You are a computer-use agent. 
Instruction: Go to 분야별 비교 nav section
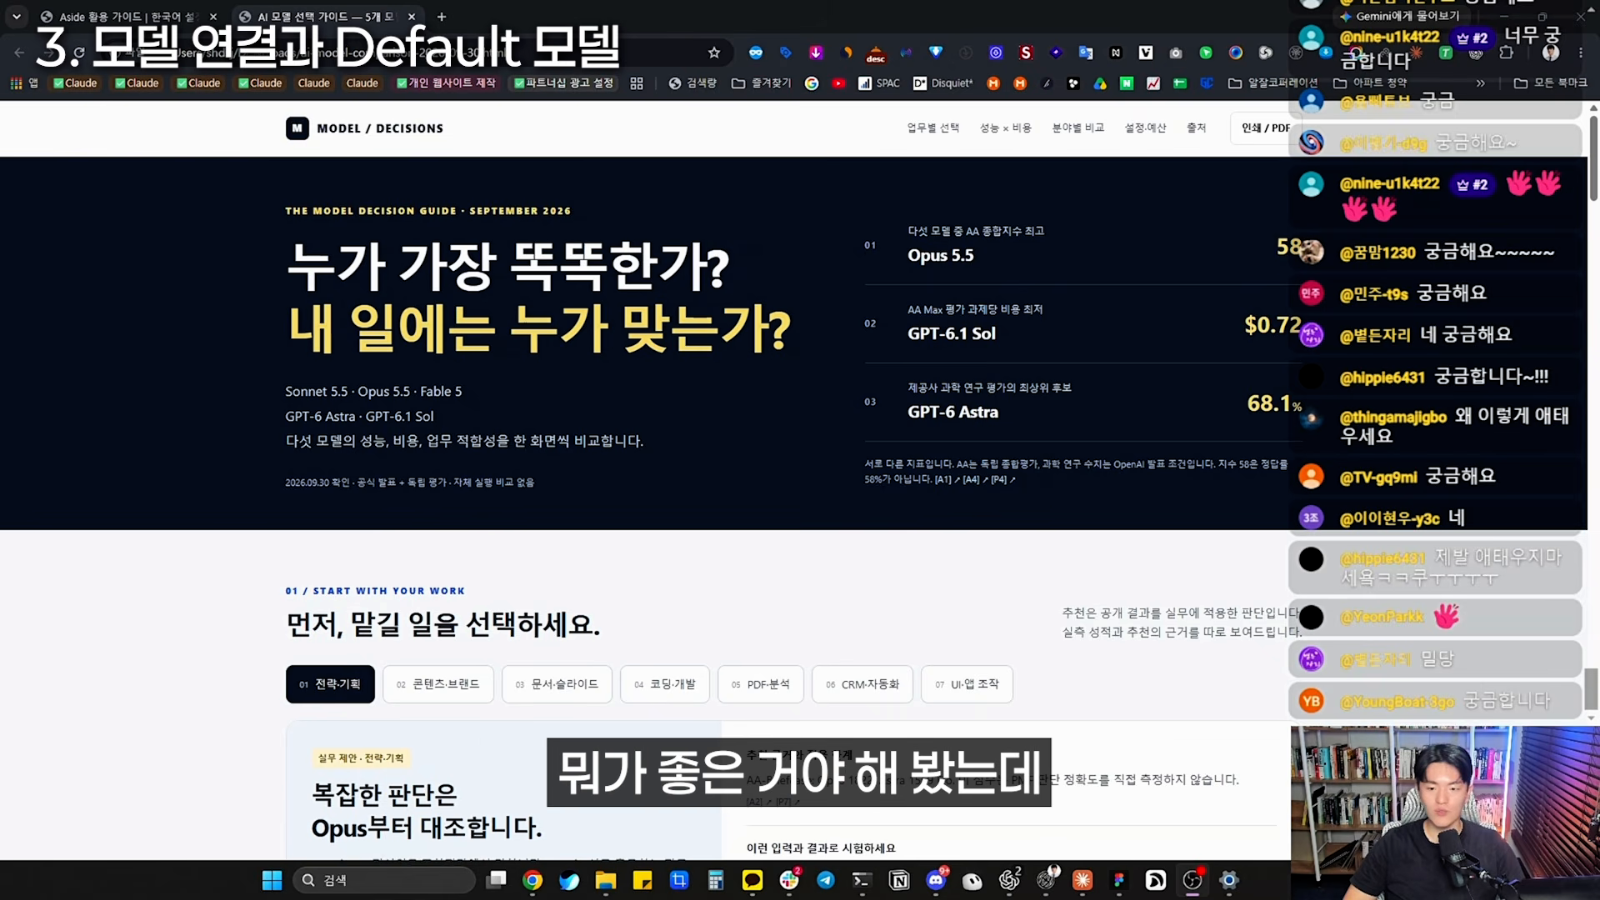(1078, 128)
